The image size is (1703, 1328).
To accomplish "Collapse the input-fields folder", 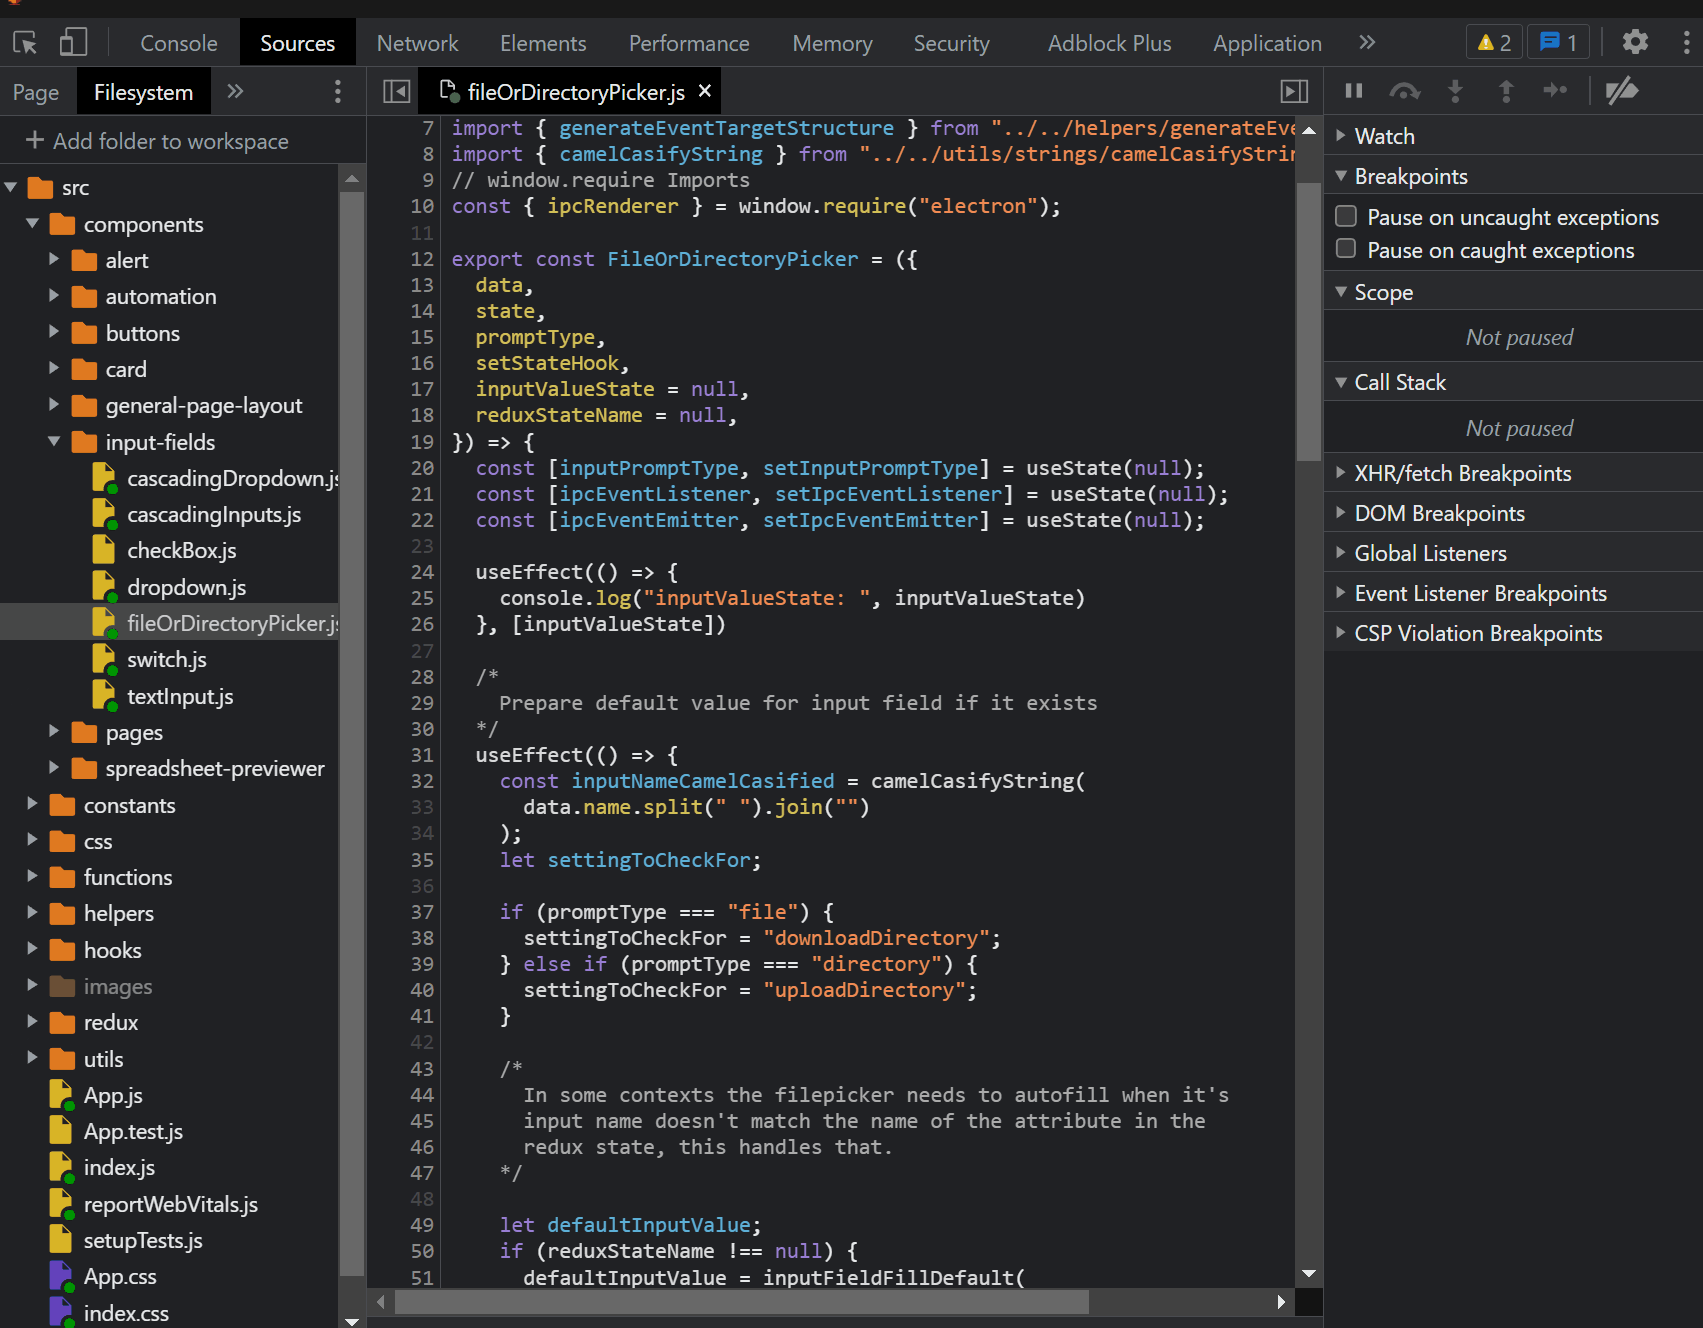I will (54, 441).
